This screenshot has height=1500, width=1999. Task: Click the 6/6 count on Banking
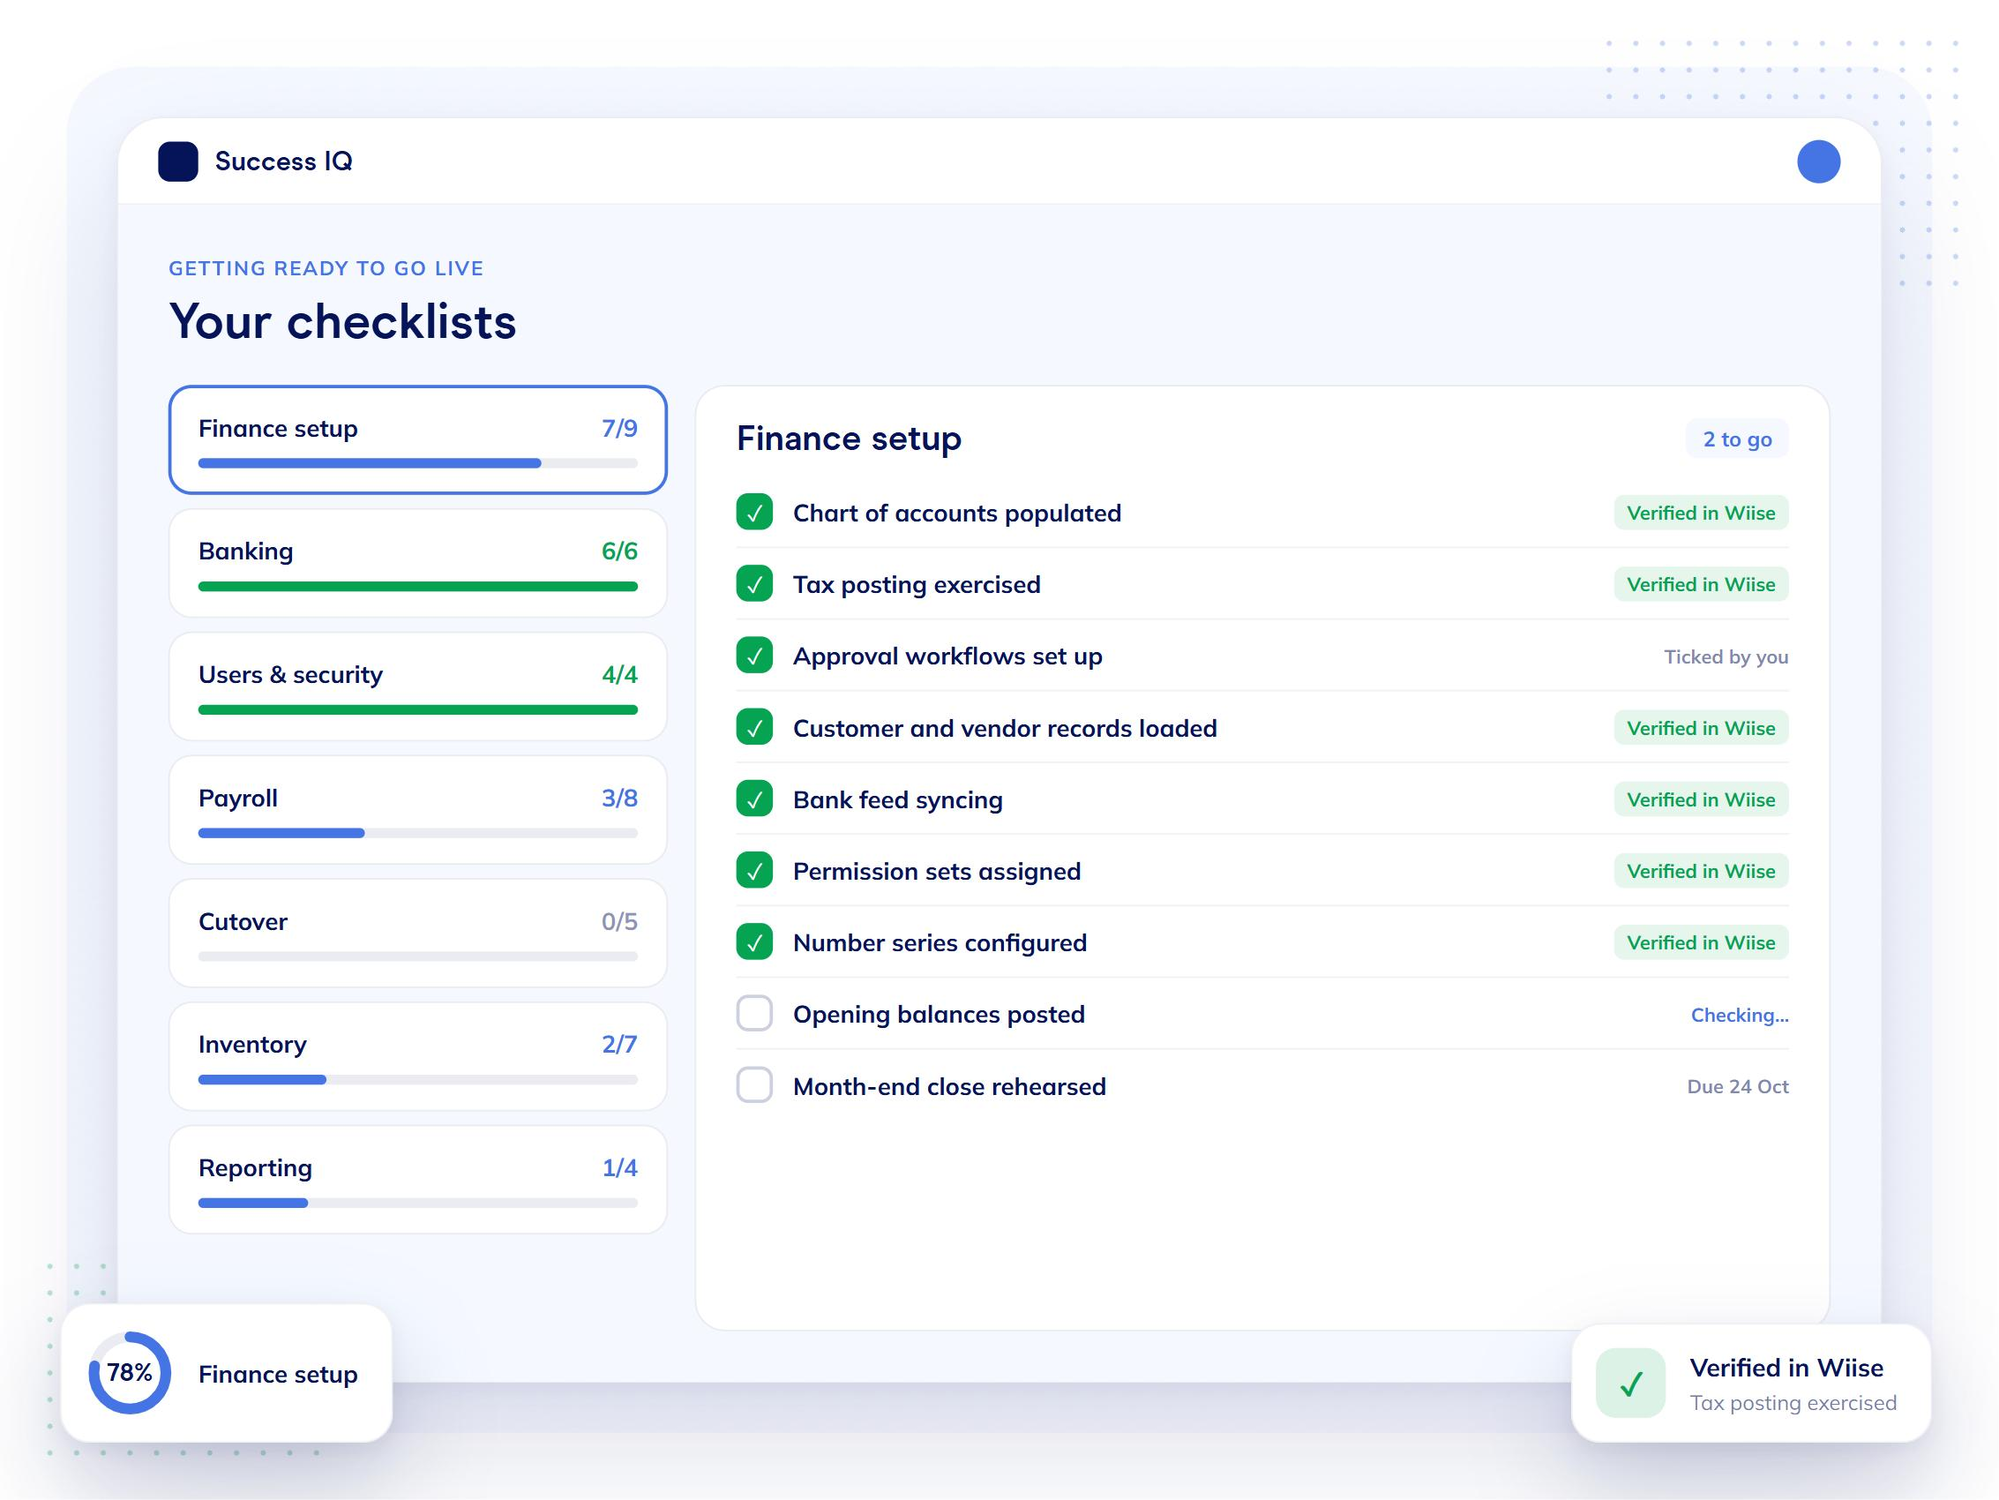[619, 551]
